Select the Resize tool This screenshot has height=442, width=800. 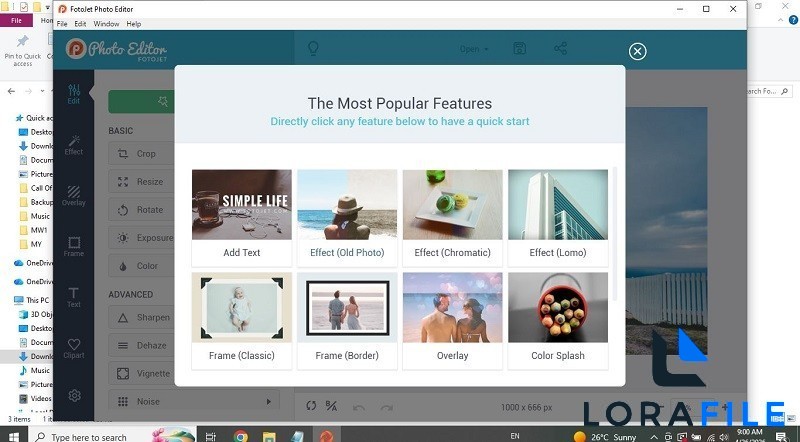(141, 182)
